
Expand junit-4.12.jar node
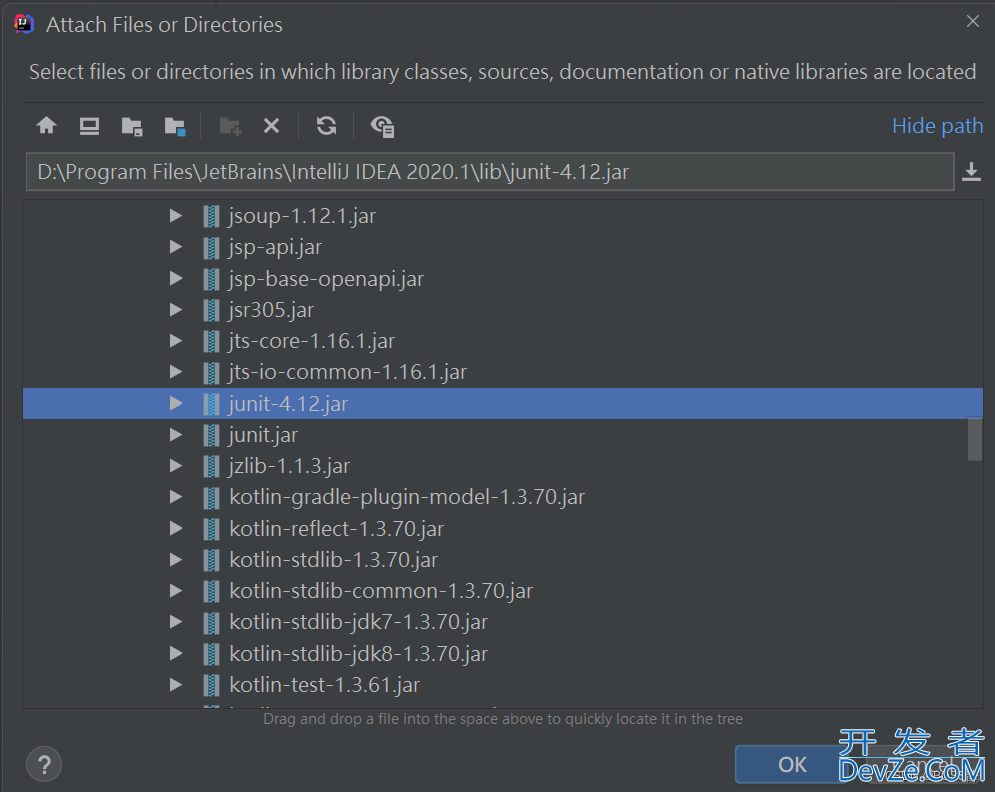tap(176, 404)
